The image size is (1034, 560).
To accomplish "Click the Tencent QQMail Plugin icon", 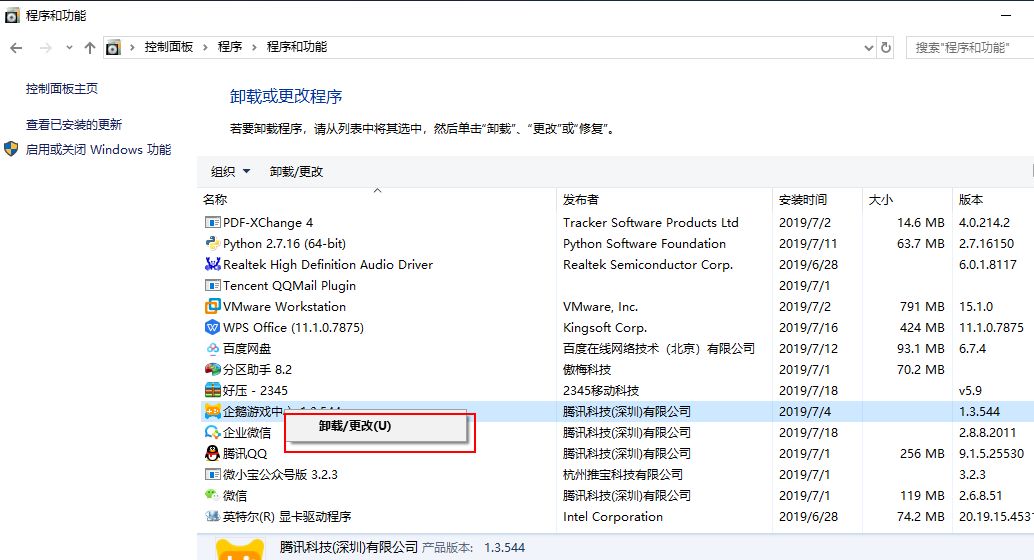I will [x=212, y=286].
